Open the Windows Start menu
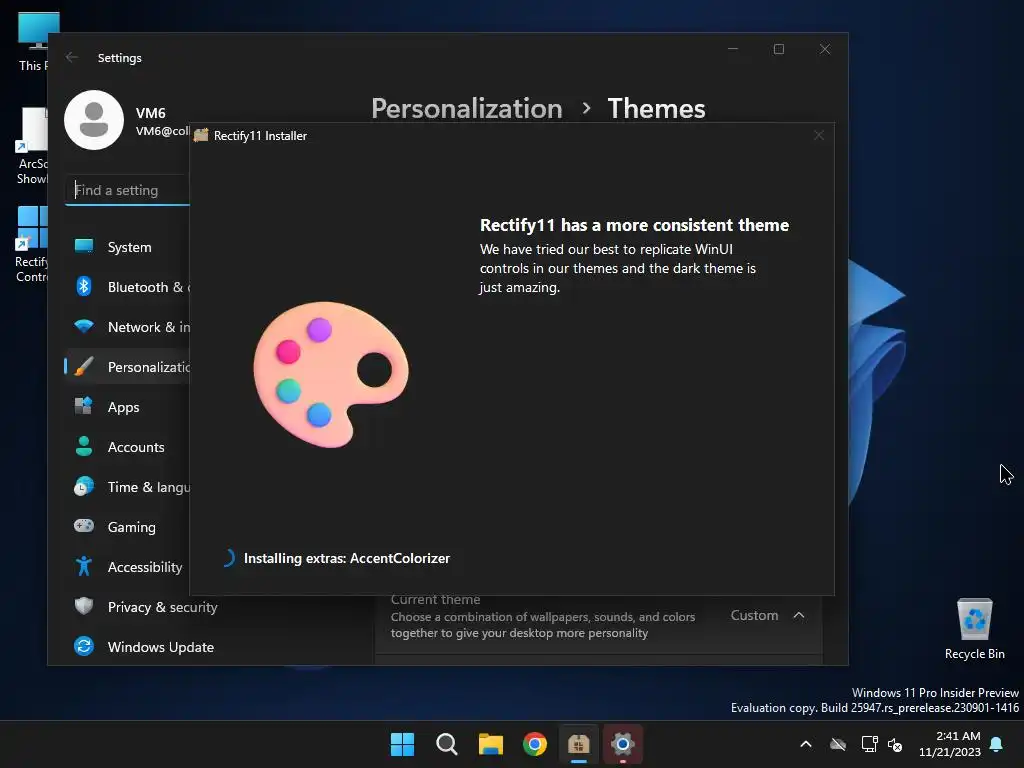The width and height of the screenshot is (1024, 768). click(402, 744)
